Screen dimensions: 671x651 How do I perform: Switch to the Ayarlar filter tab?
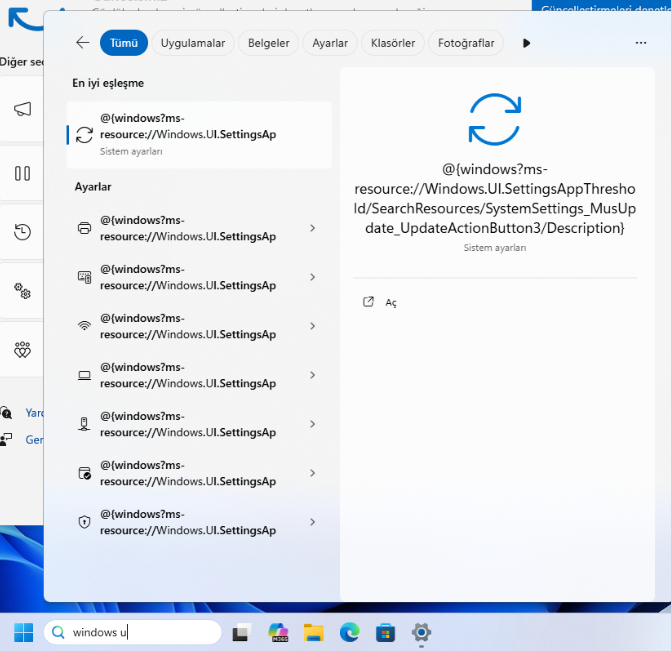330,43
